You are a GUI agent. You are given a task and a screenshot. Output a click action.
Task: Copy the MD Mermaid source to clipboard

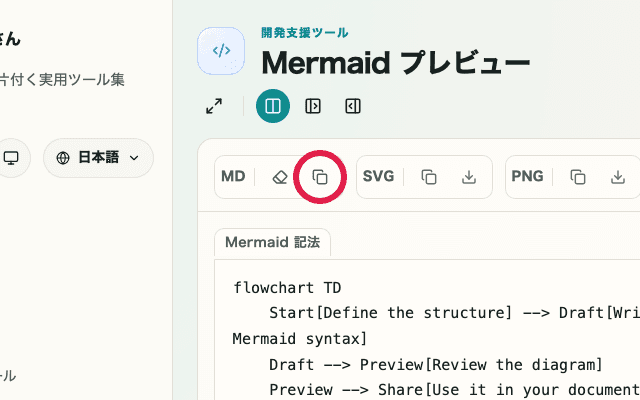click(x=320, y=177)
